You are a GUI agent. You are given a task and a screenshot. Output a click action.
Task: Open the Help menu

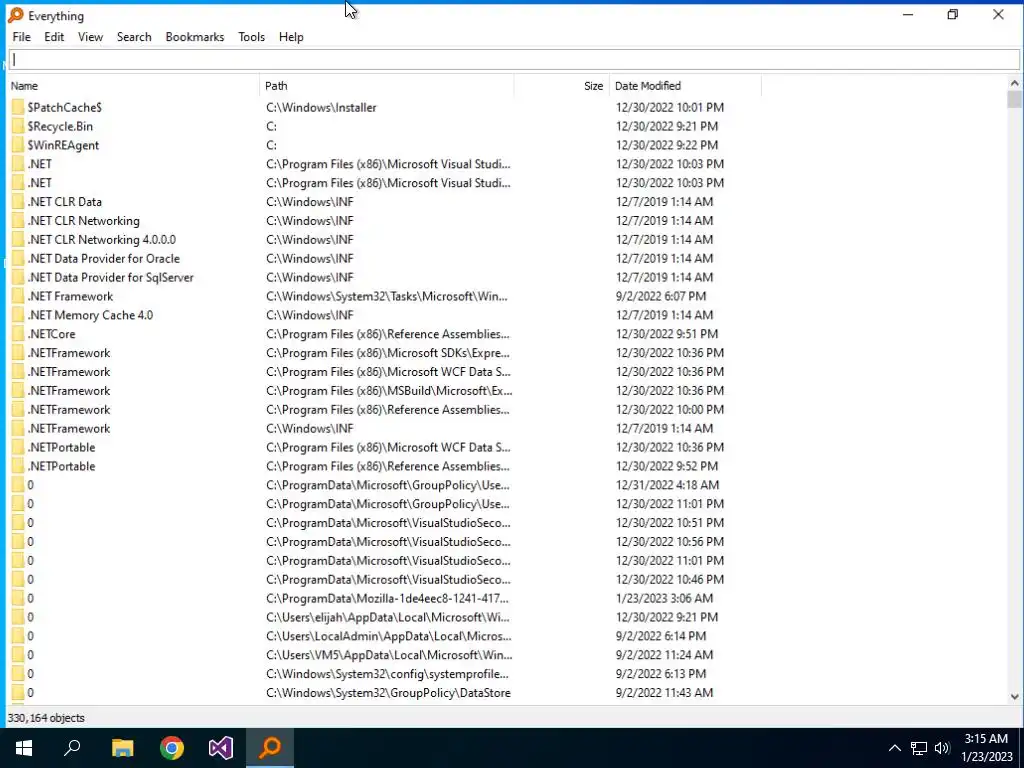click(291, 37)
